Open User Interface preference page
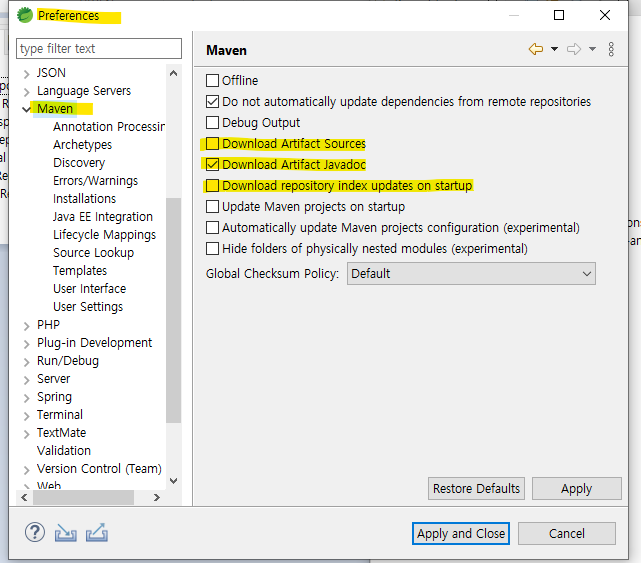 pos(90,289)
